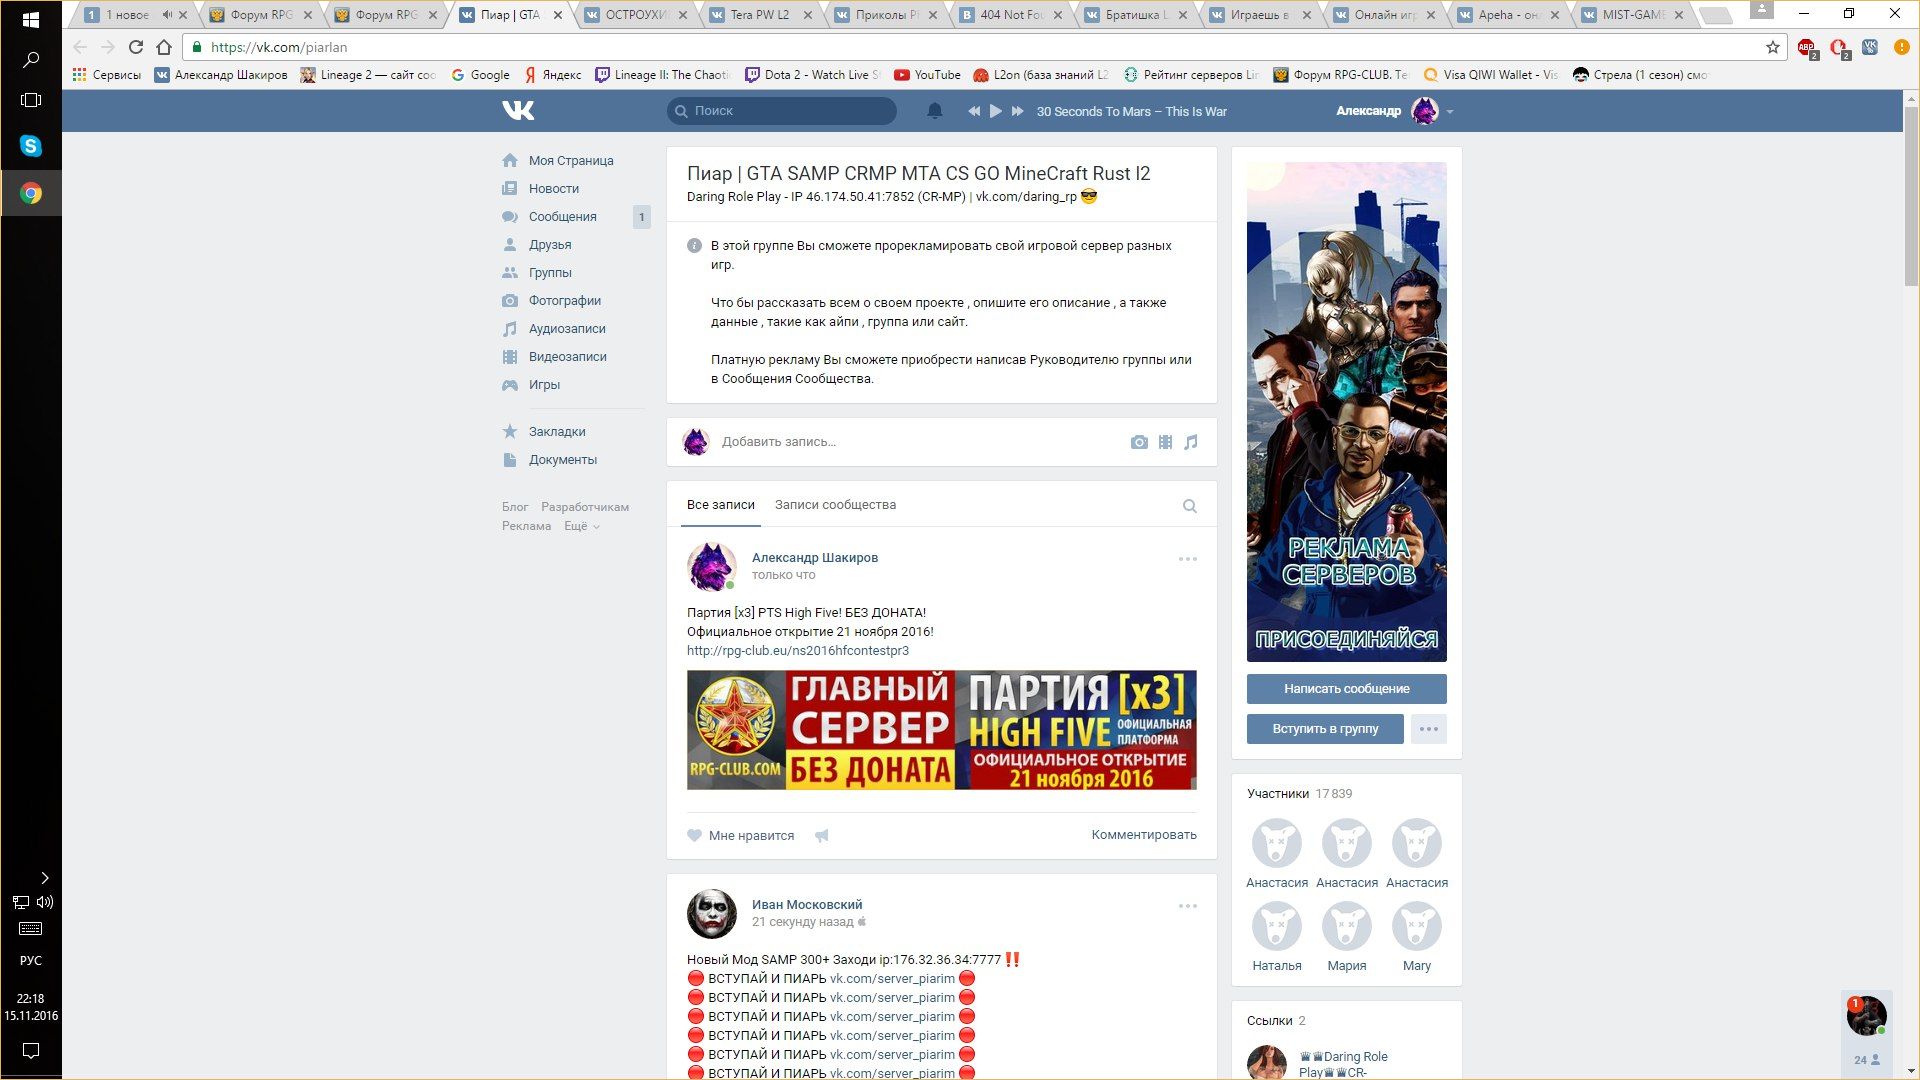Open the Яндекс bookmark
Screen dimensions: 1920x1080
point(553,75)
